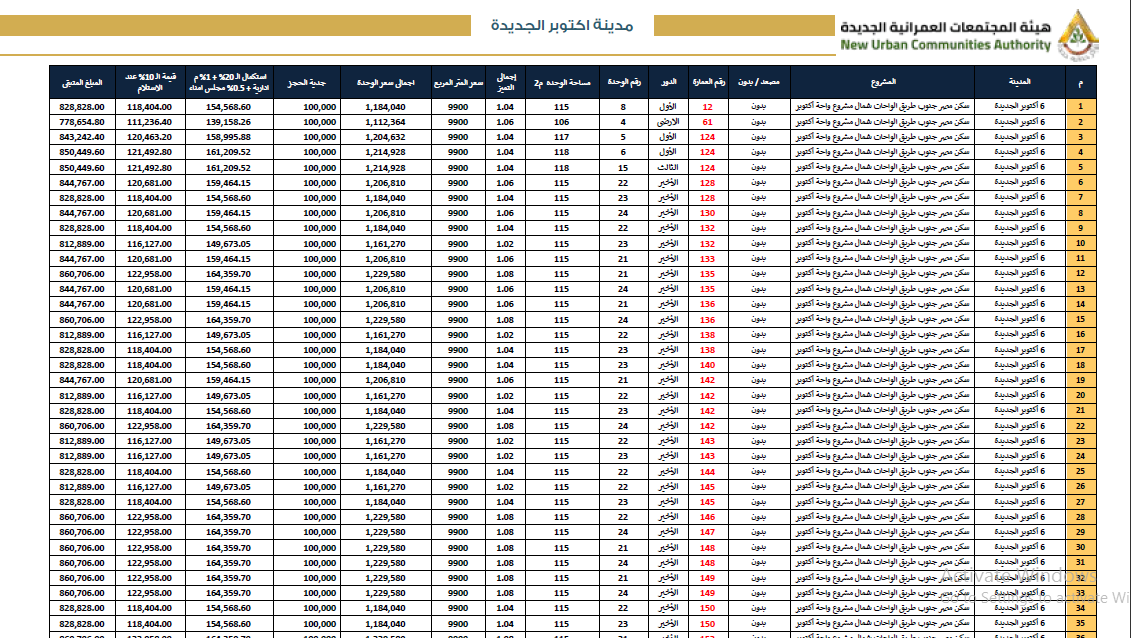Viewport: 1131px width, 638px height.
Task: Click total price 1,214,928 in row 4
Action: coord(385,152)
